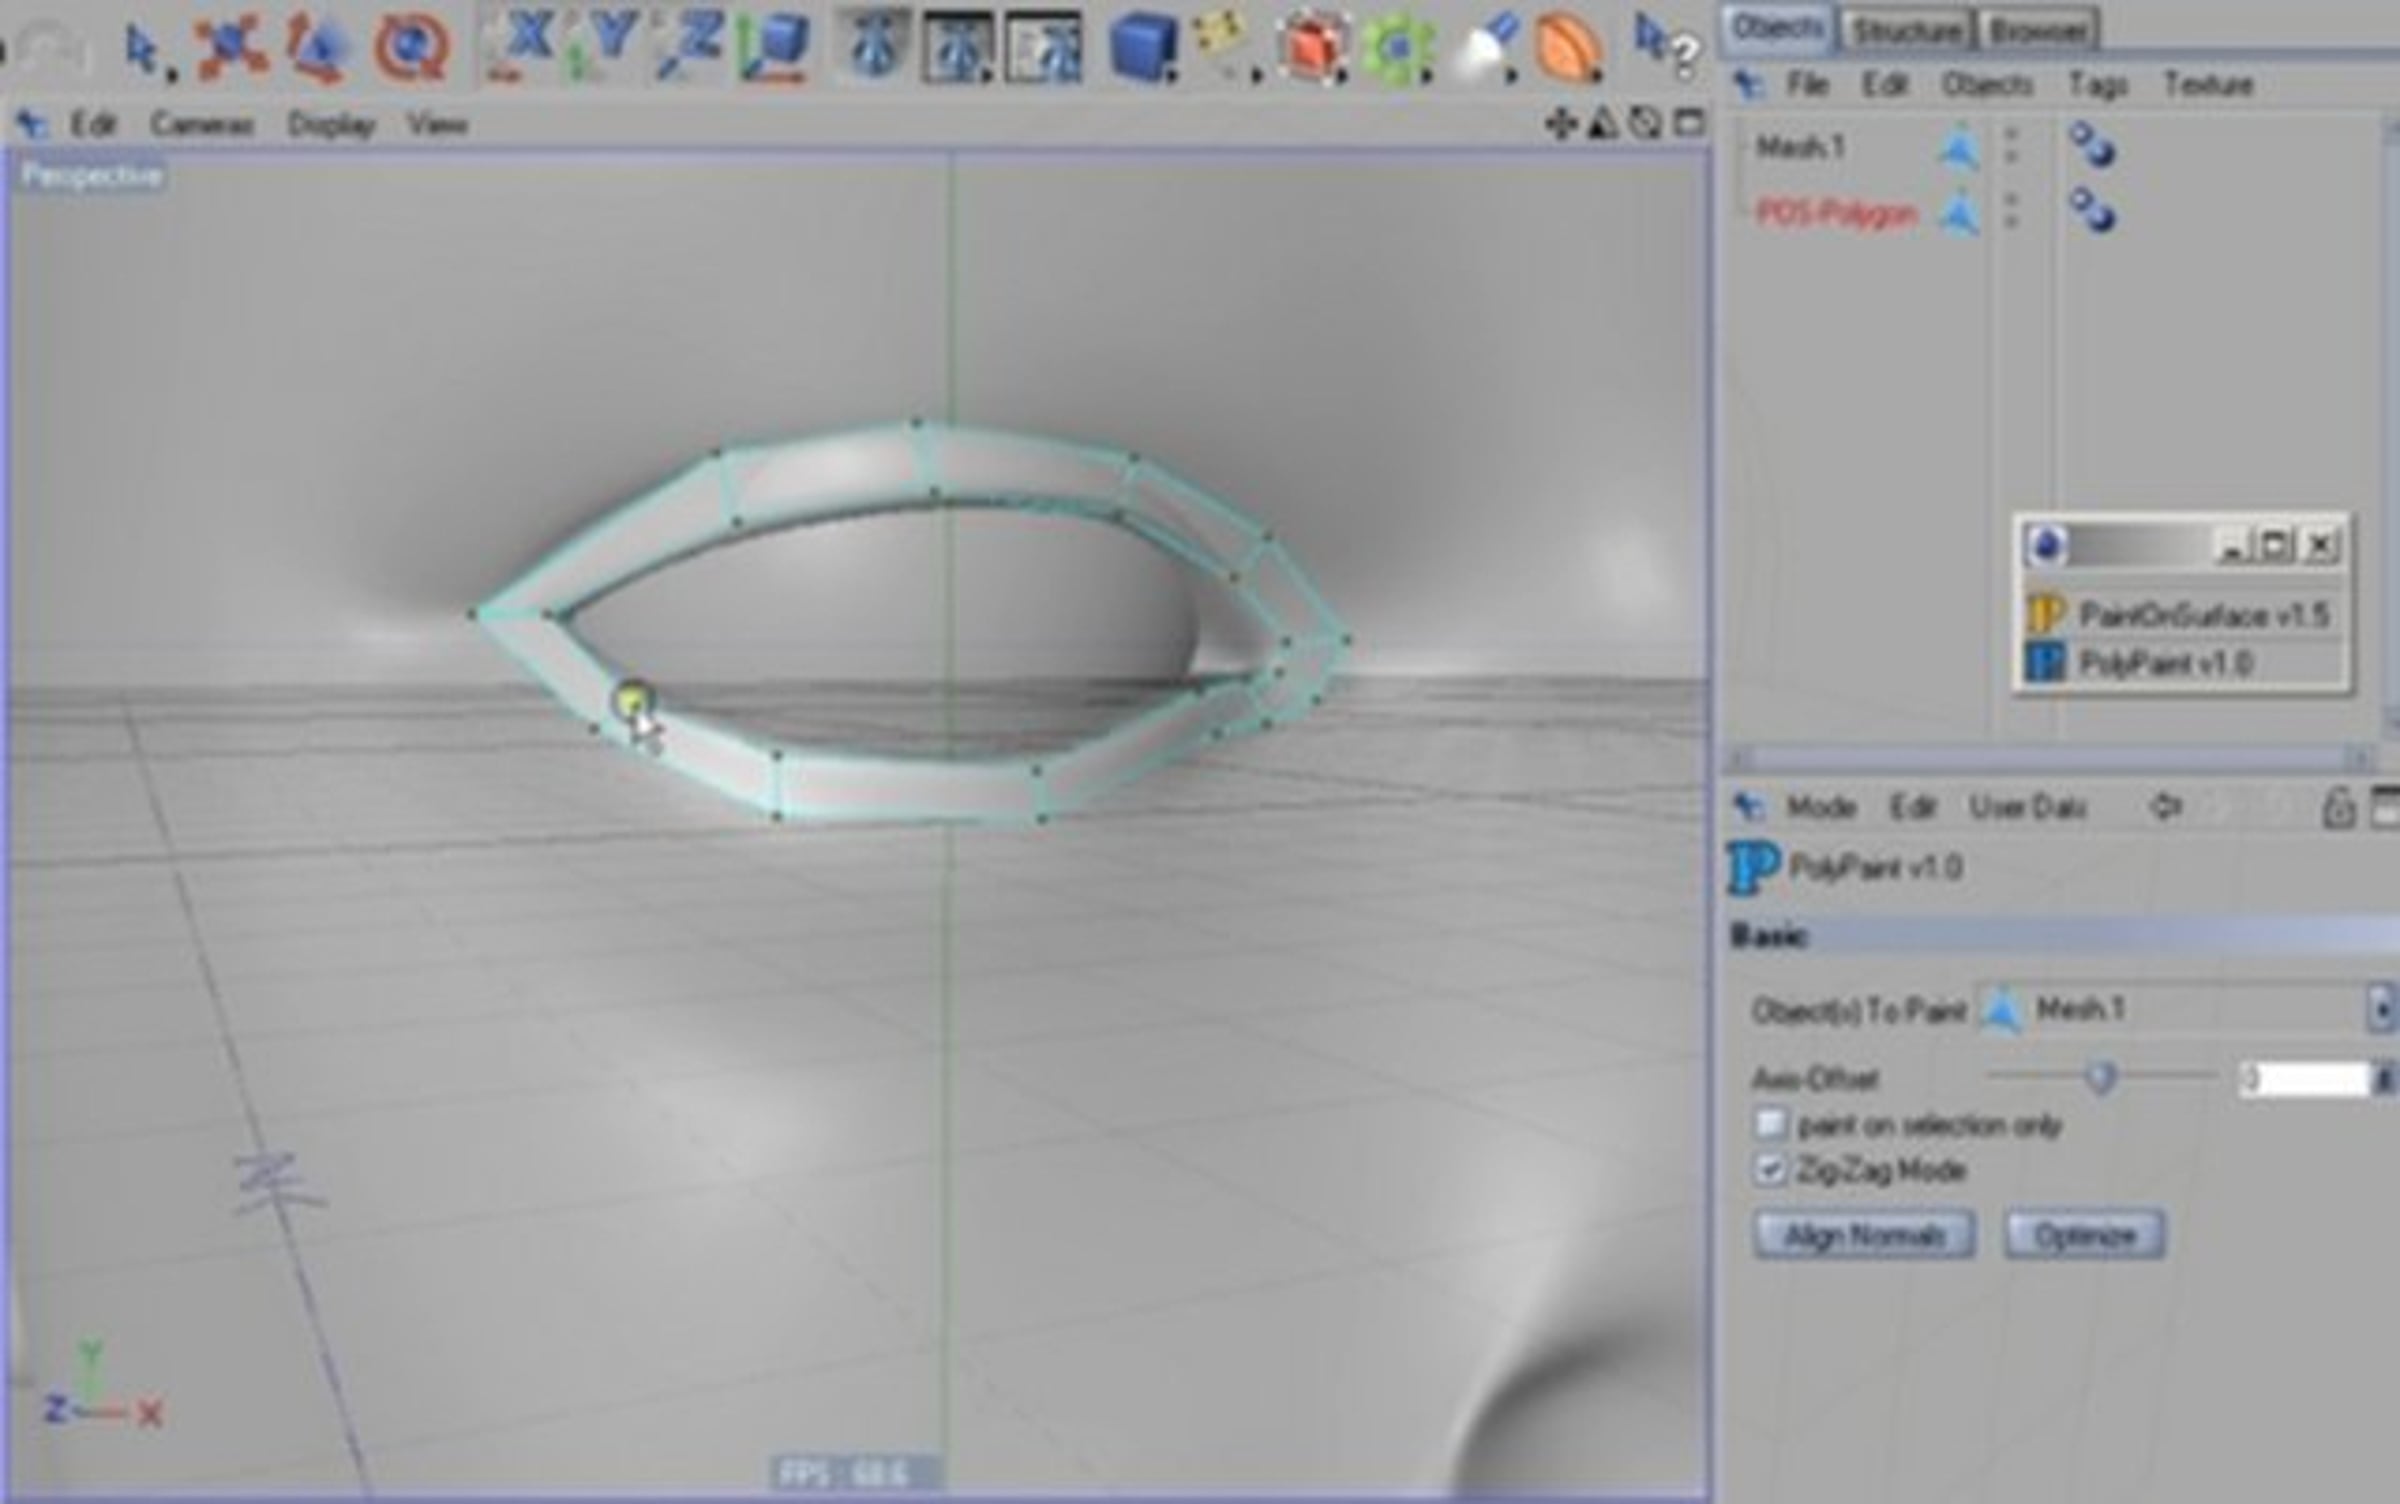Select the Rotate tool icon

coord(410,46)
